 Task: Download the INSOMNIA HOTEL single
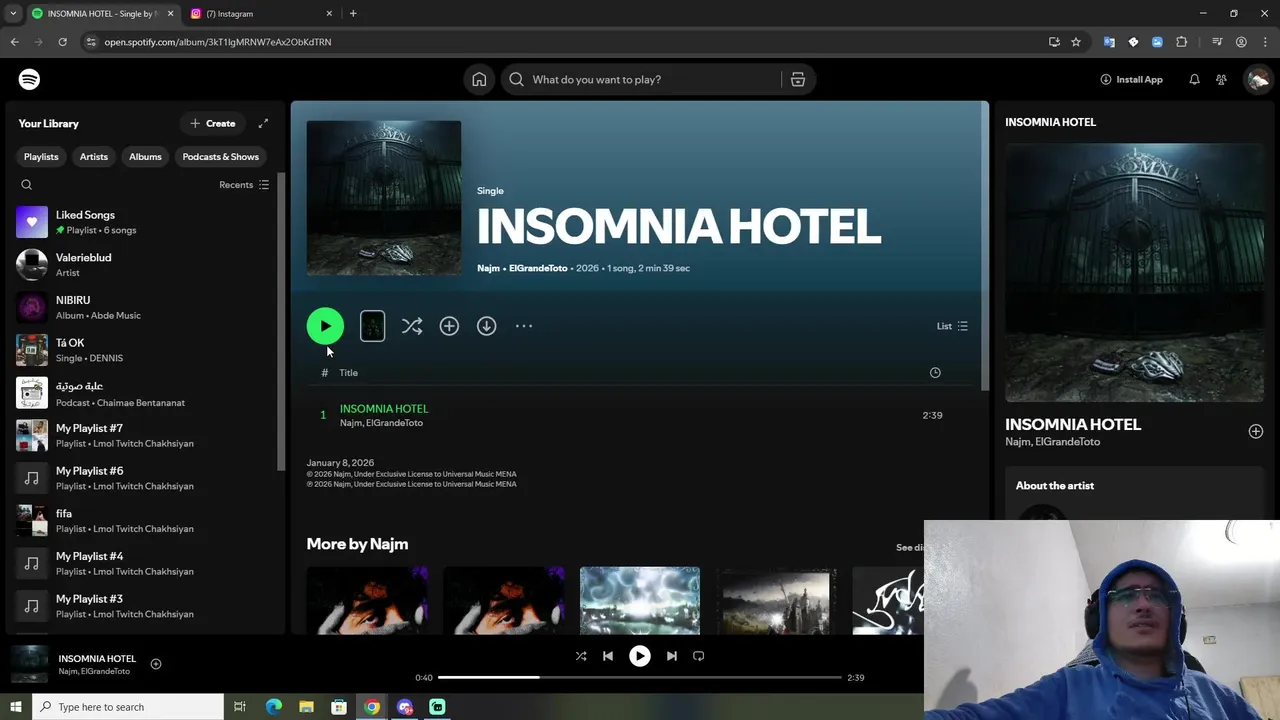[486, 326]
